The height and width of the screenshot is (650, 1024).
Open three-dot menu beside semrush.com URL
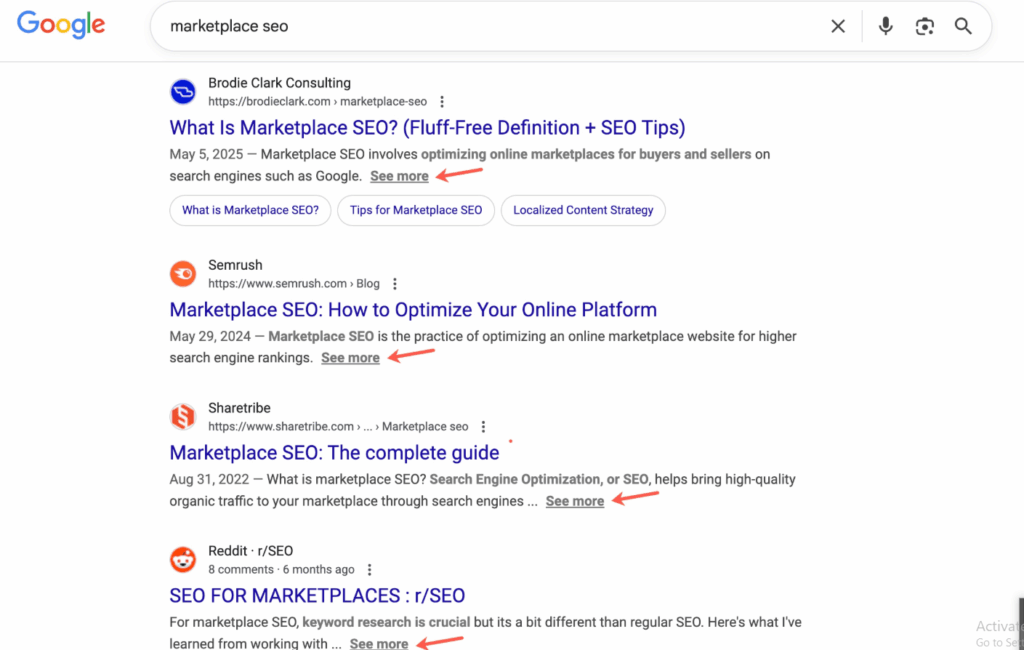(x=394, y=284)
